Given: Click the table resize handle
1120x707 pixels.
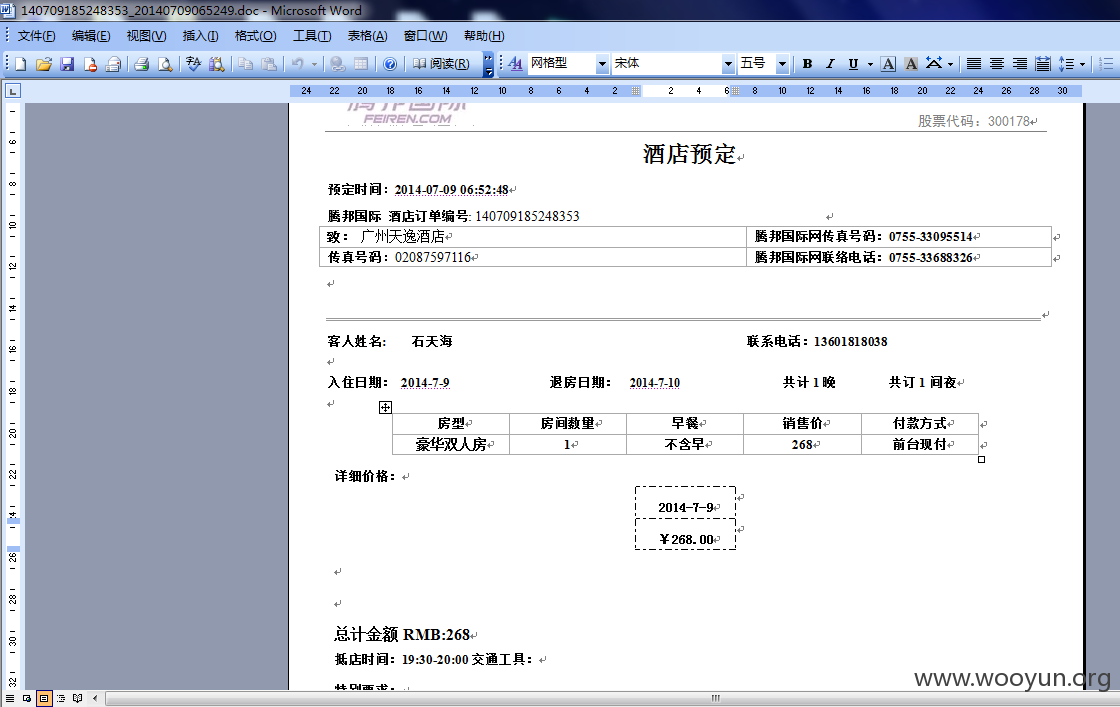Looking at the screenshot, I should 981,459.
